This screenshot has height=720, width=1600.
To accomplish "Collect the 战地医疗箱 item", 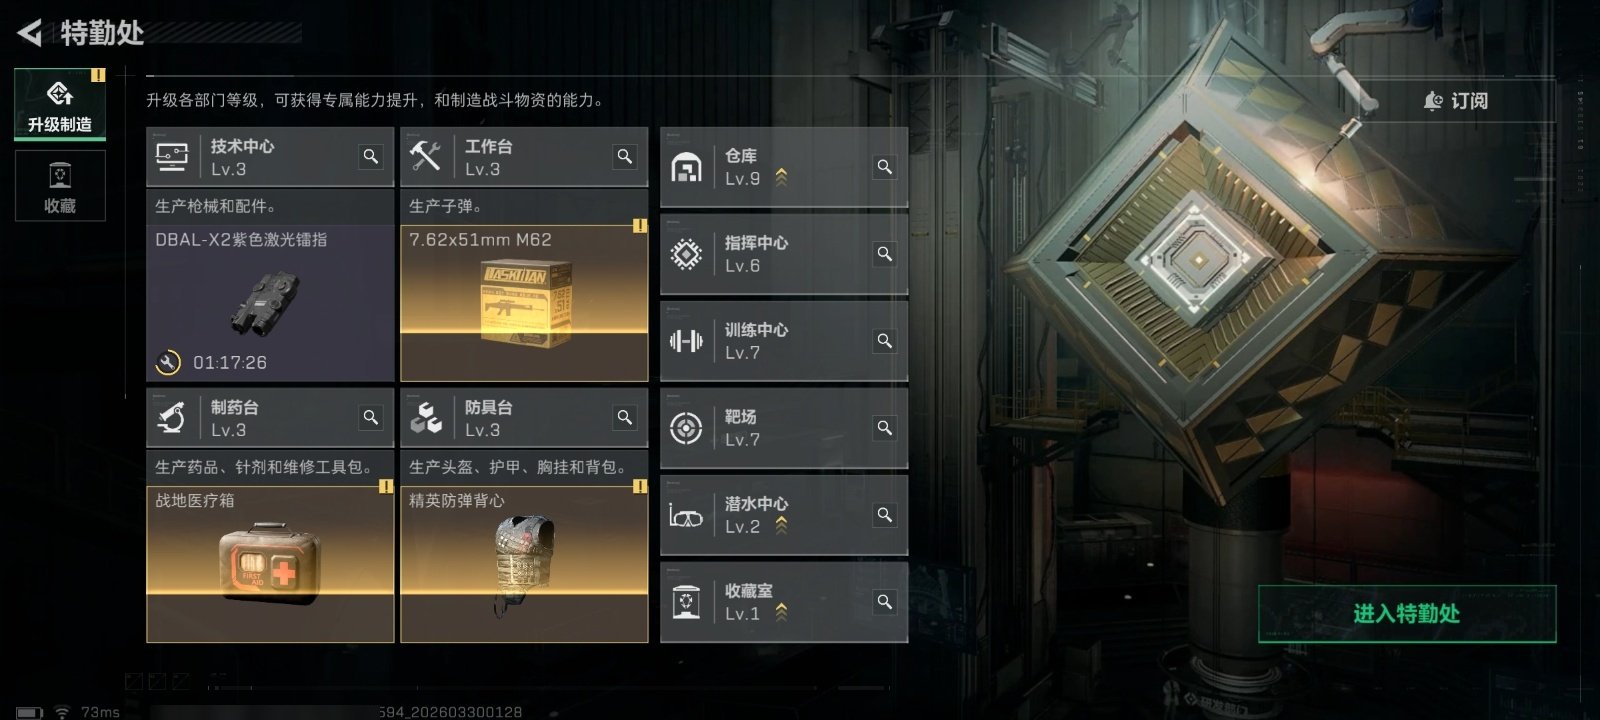I will pyautogui.click(x=270, y=564).
